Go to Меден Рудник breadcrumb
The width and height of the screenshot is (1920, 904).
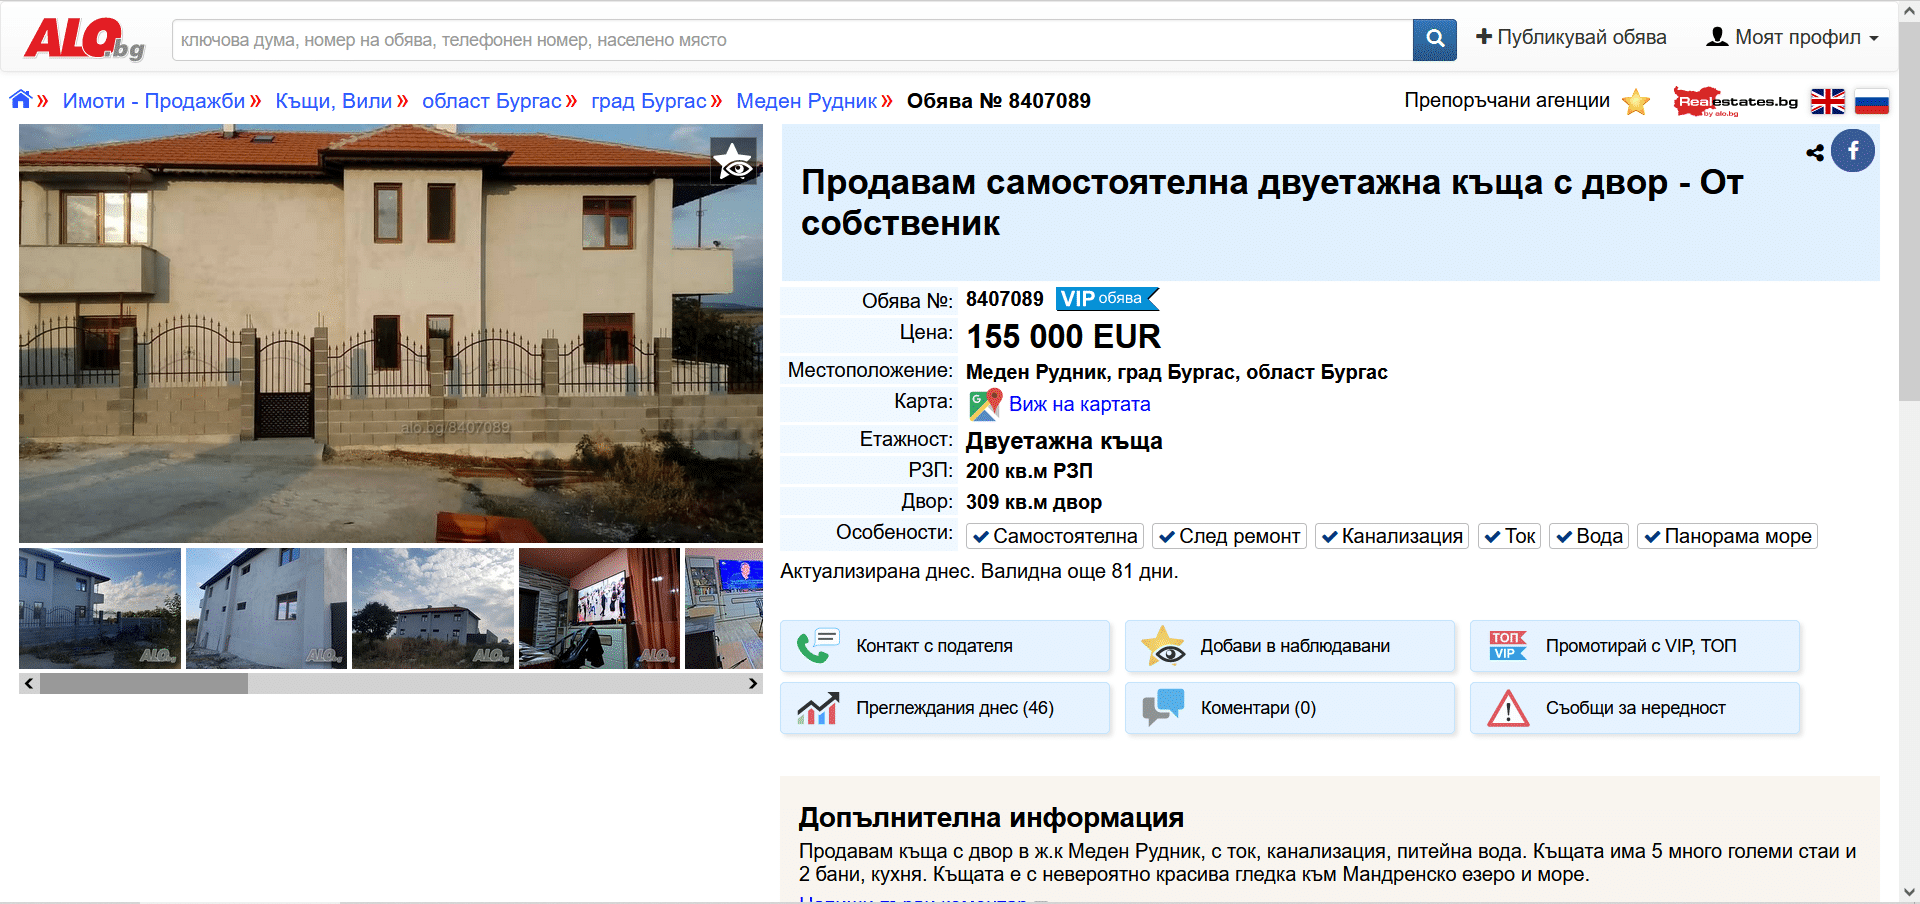806,101
